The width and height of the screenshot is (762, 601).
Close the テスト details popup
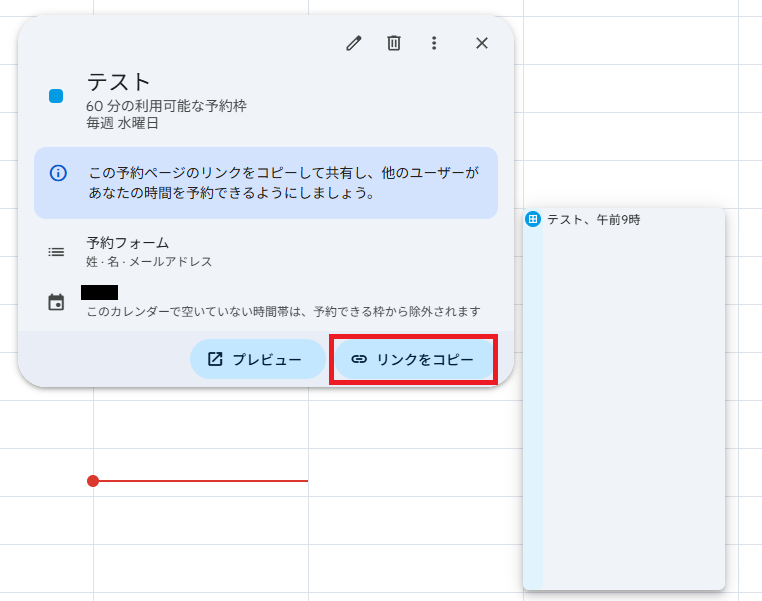482,43
